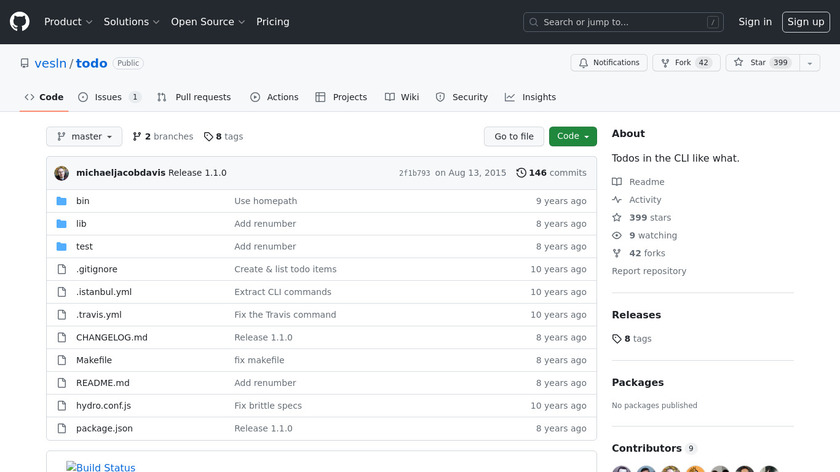Click the bell Notifications button
Image resolution: width=840 pixels, height=472 pixels.
(x=609, y=63)
